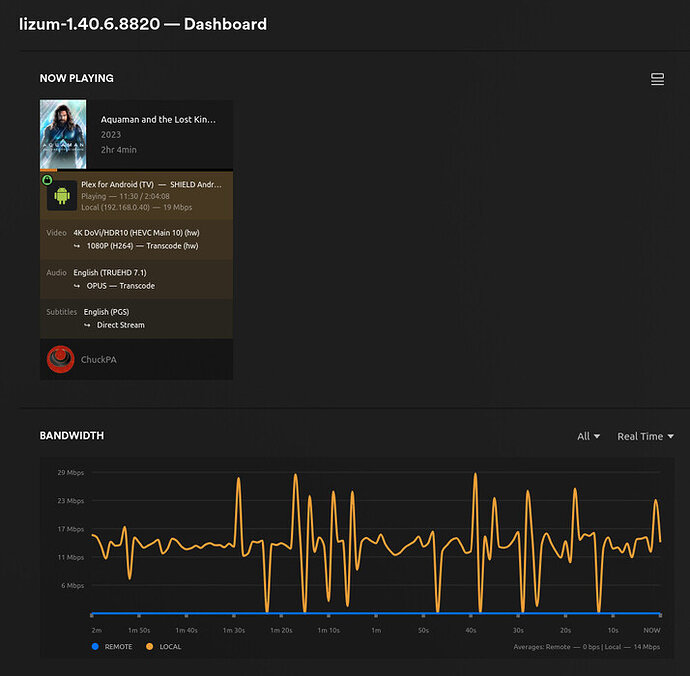Select 'Local (192.168.0.40) — 19 Mbps' line
The image size is (690, 676).
[136, 207]
